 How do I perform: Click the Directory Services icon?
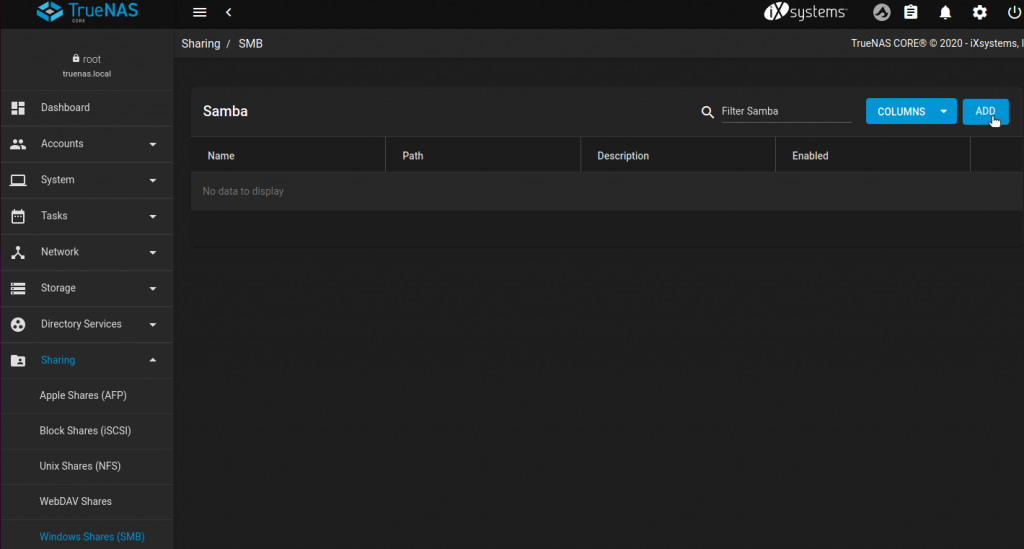18,324
